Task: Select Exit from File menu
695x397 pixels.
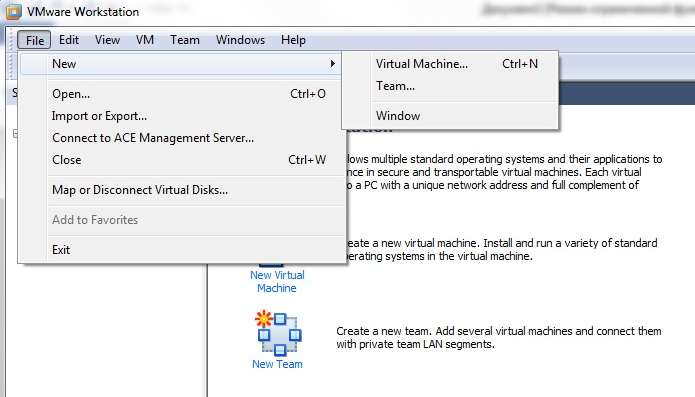Action: (182, 250)
